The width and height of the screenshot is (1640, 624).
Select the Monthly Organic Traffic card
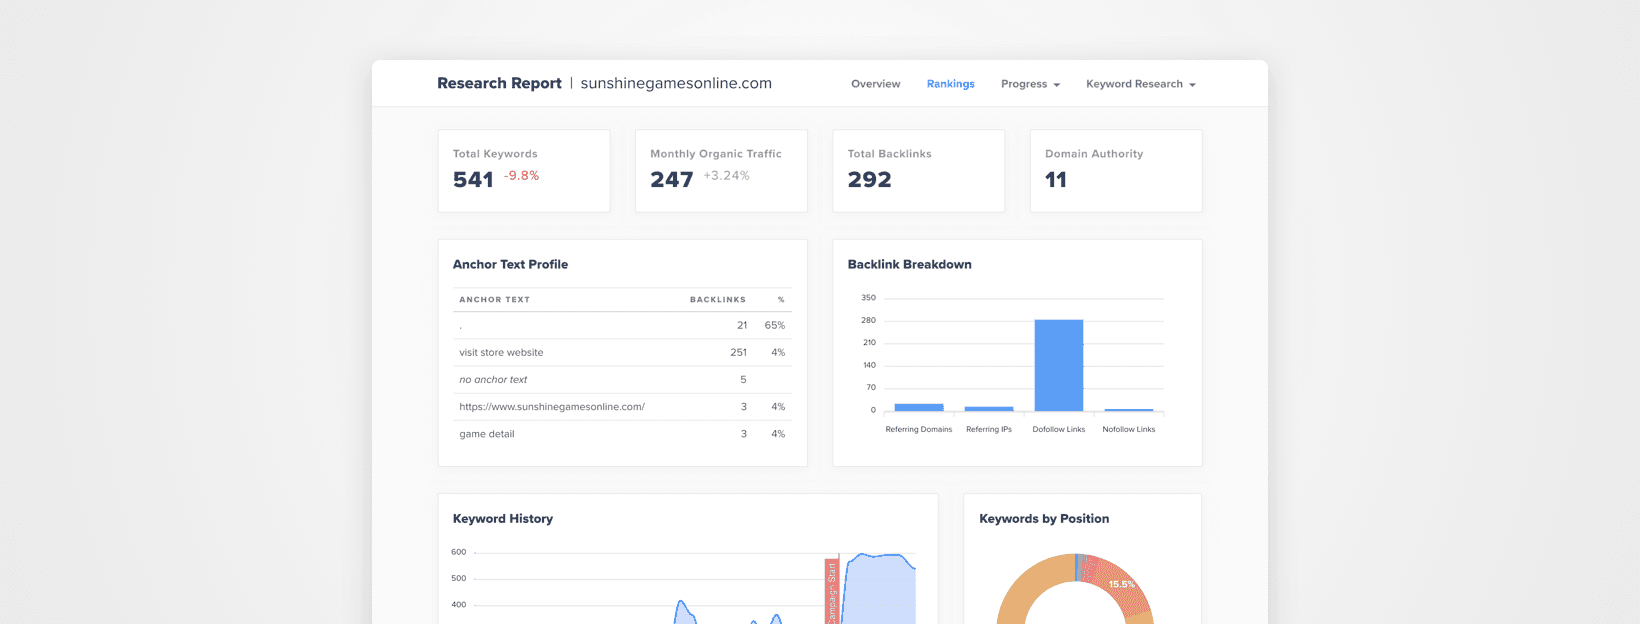[x=720, y=170]
